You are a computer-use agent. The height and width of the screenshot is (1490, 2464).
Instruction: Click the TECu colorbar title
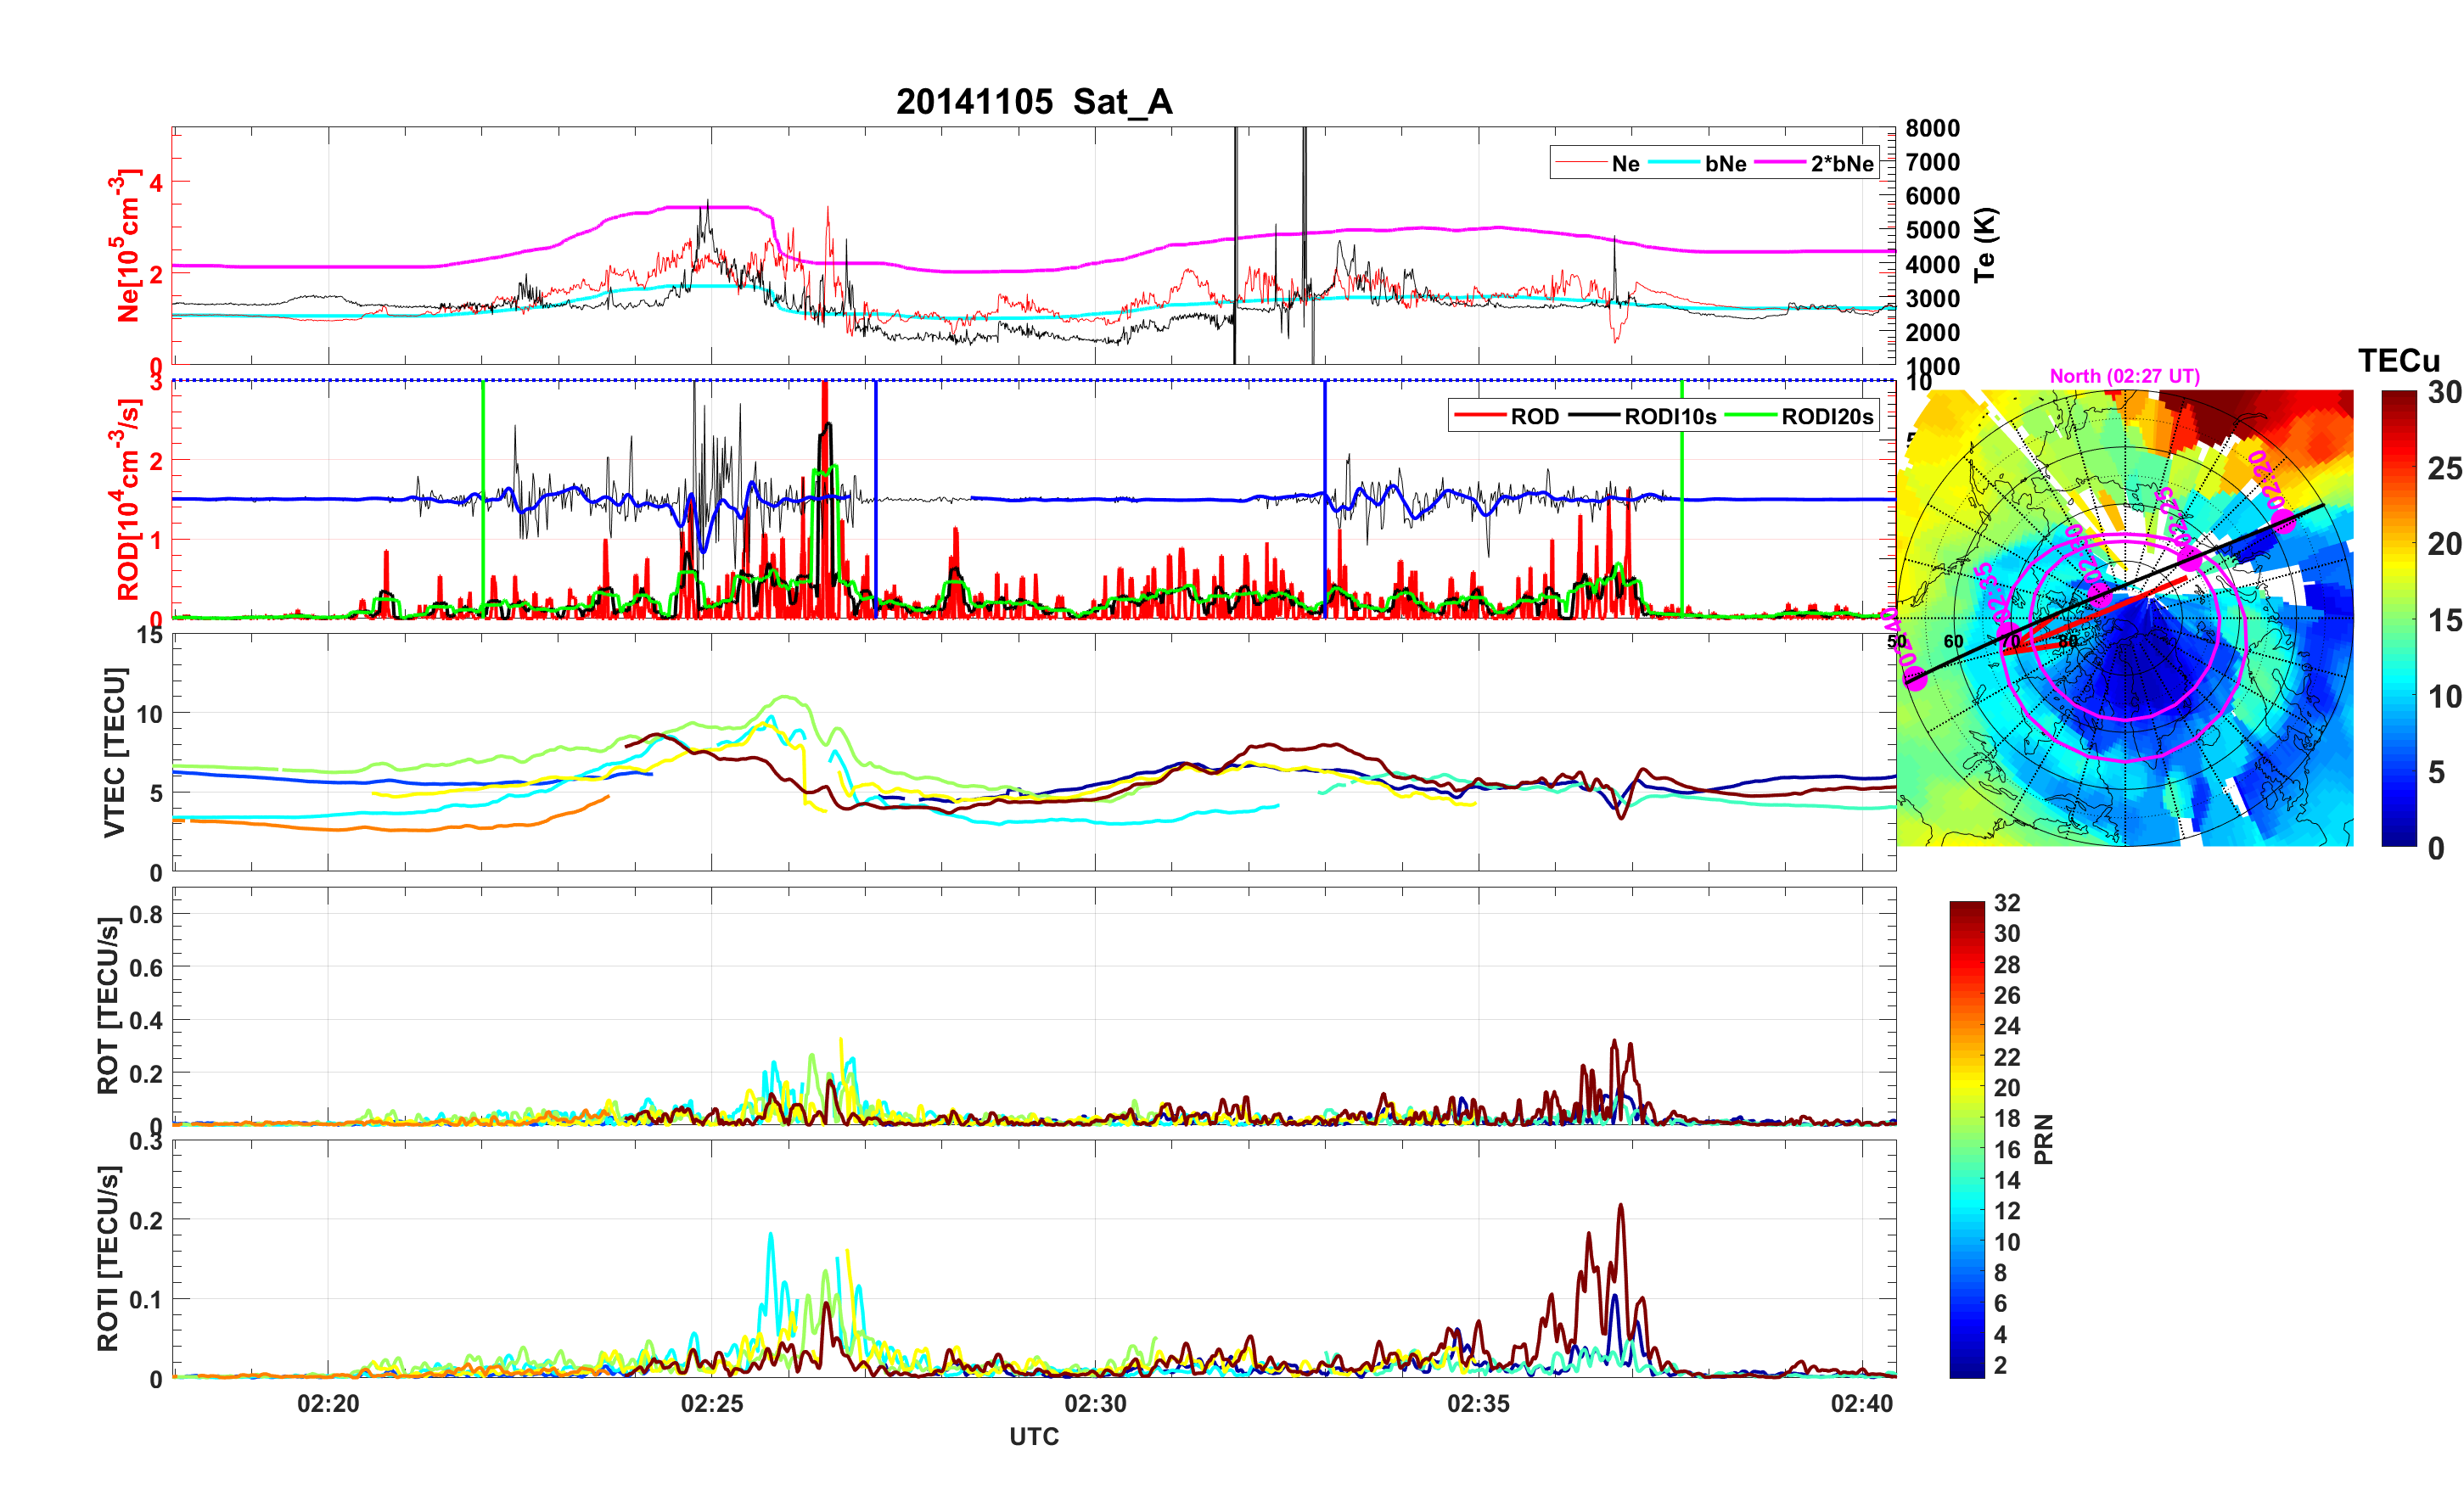(2398, 361)
